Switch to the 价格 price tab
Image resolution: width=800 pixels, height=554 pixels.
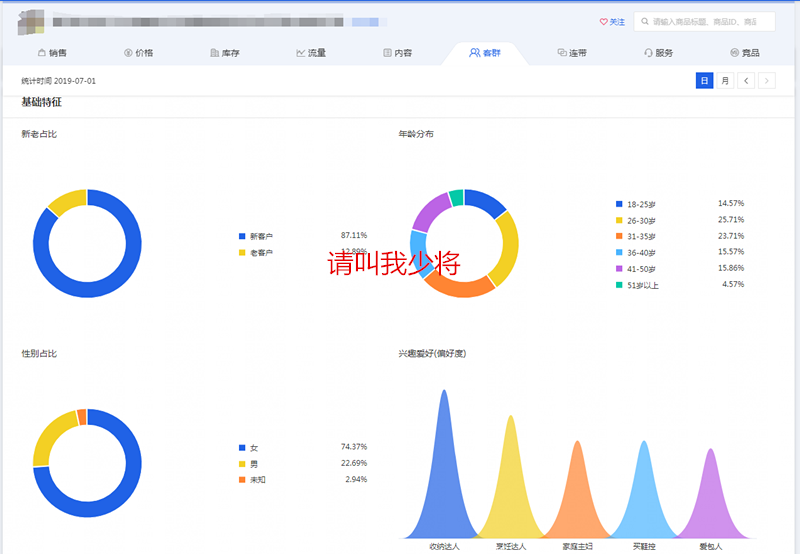click(x=138, y=52)
